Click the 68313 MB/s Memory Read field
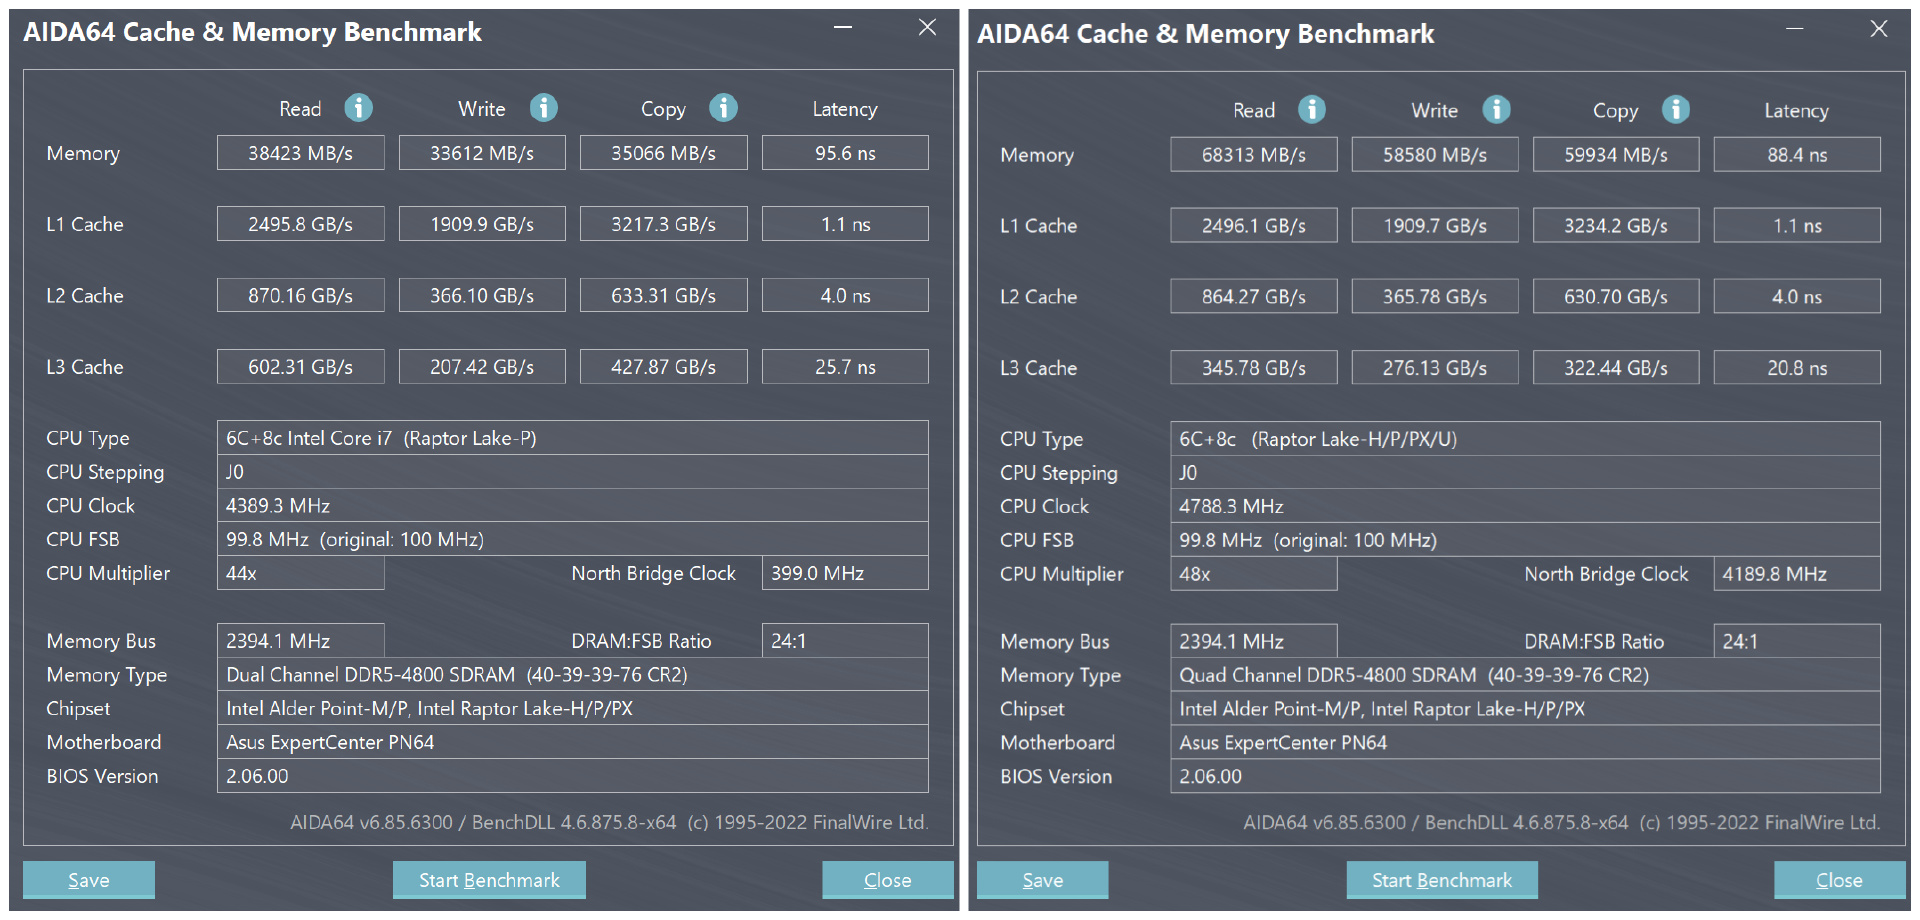The image size is (1920, 920). pos(1253,155)
